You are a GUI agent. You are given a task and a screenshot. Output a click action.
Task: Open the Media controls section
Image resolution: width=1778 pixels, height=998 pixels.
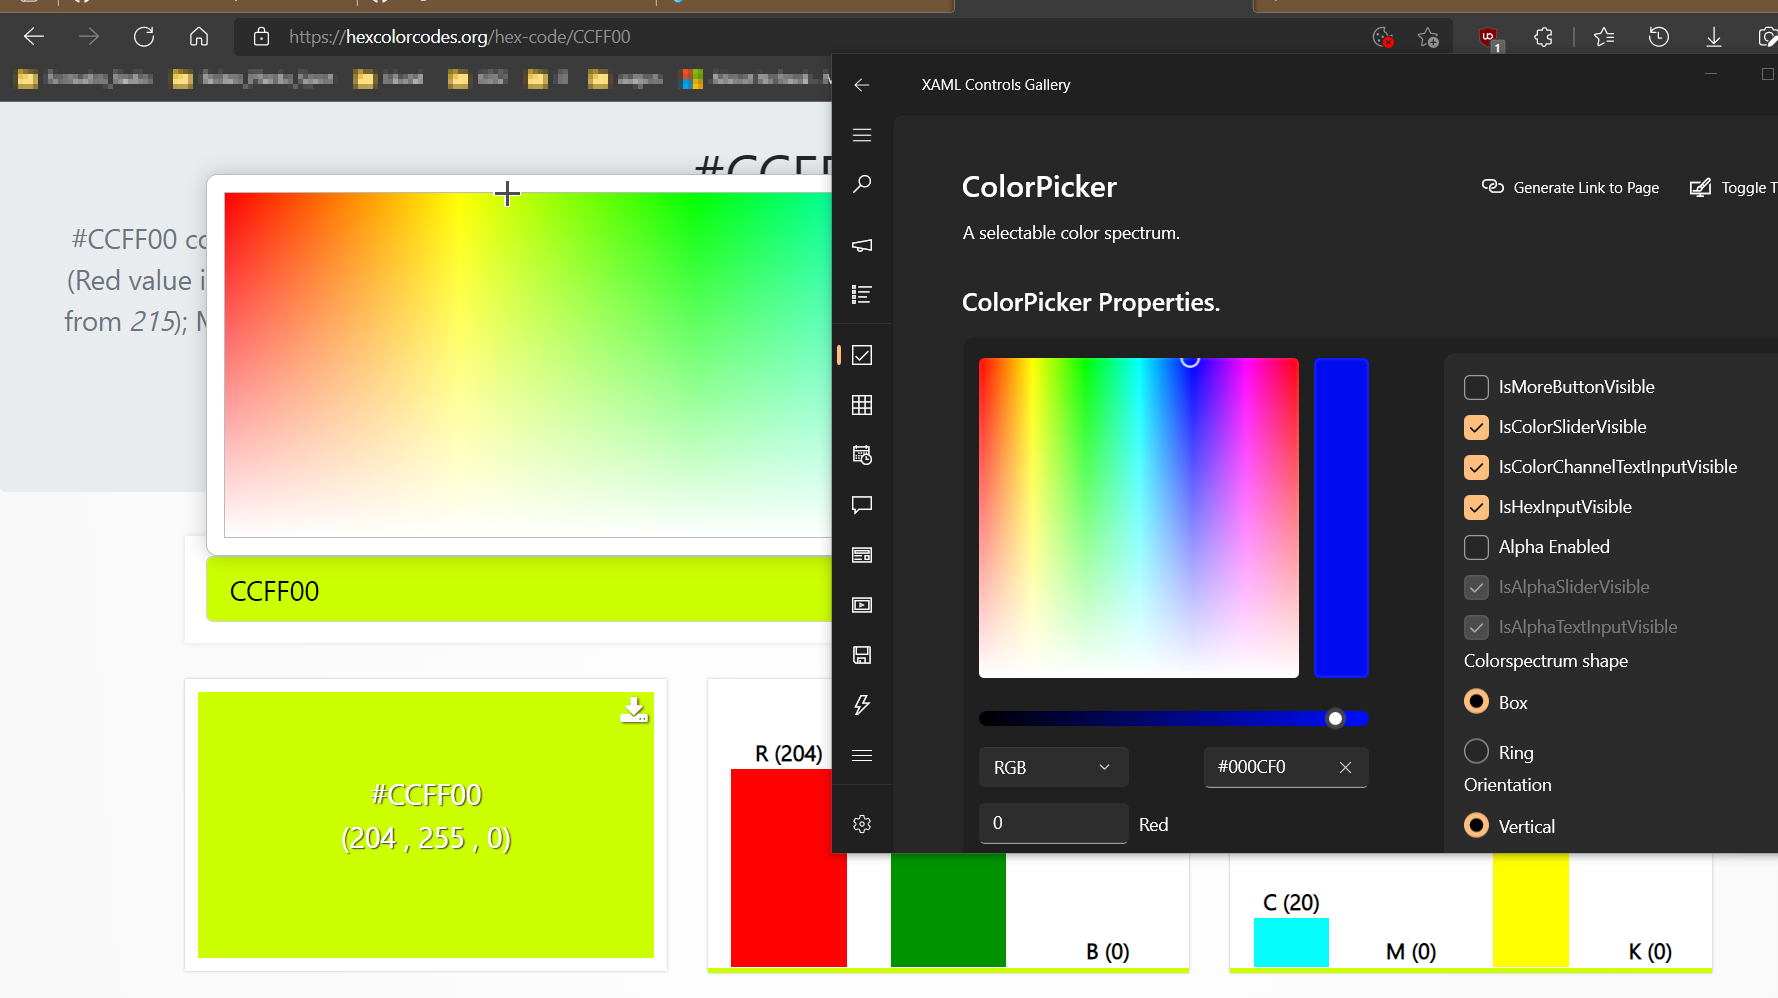pos(862,605)
